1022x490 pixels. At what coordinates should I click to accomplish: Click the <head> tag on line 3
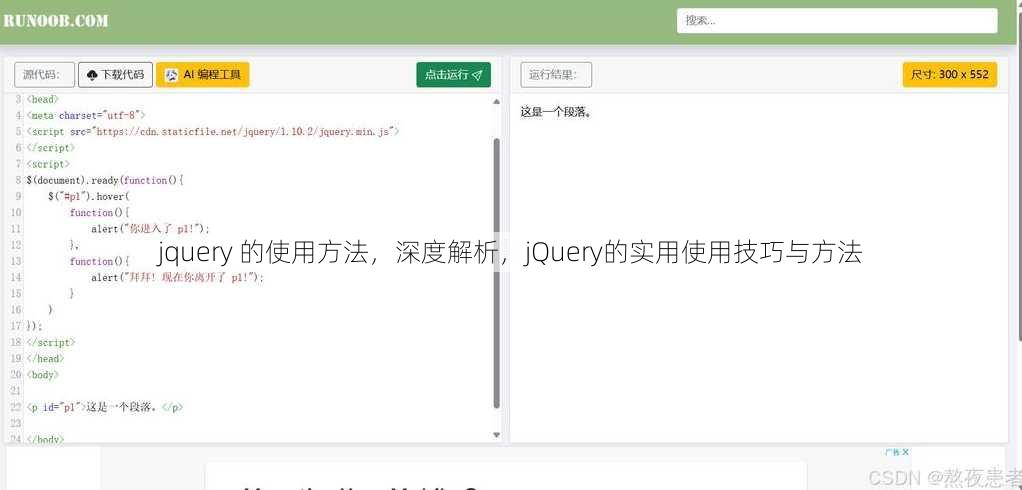point(42,99)
